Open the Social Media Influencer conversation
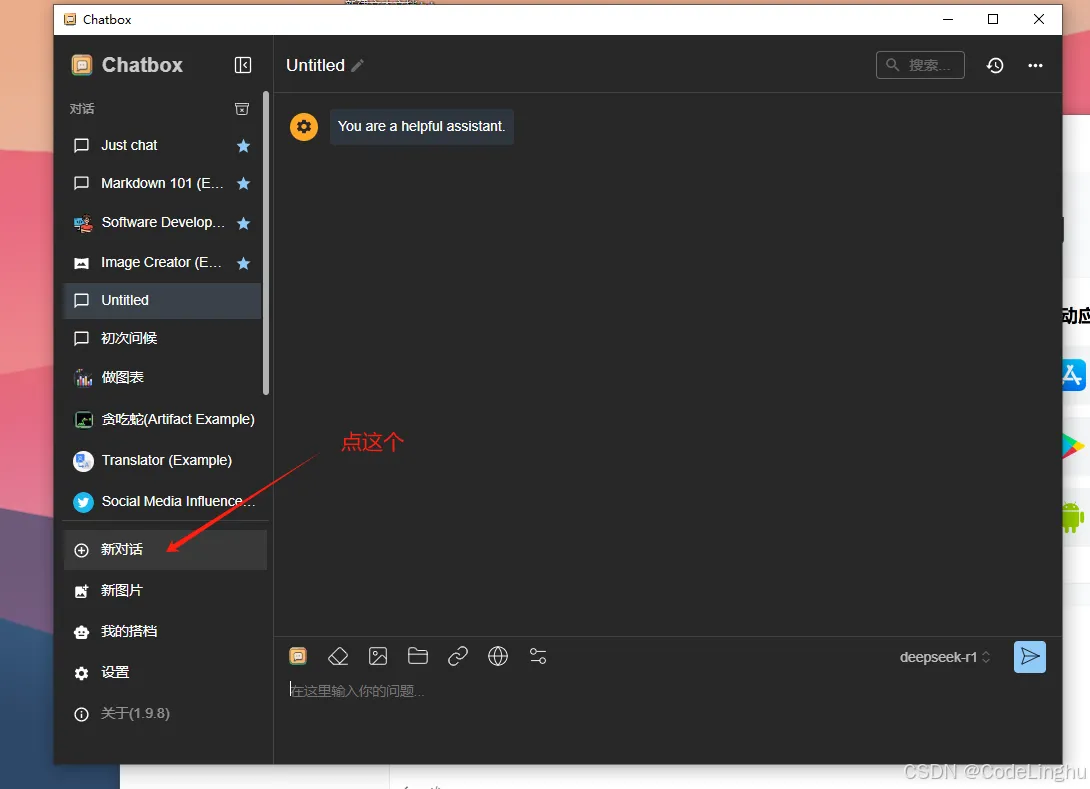The height and width of the screenshot is (789, 1090). 164,501
